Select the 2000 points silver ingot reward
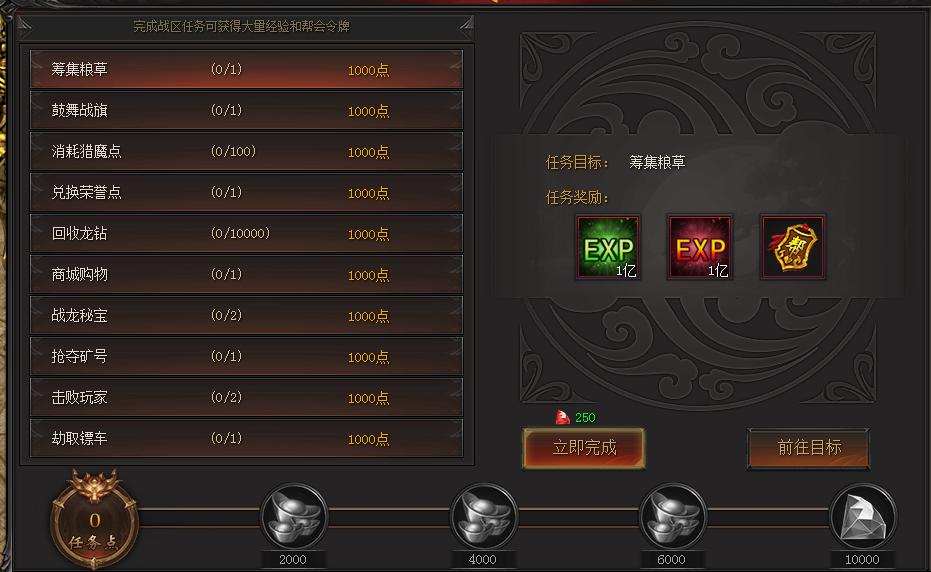The height and width of the screenshot is (572, 931). click(x=293, y=516)
